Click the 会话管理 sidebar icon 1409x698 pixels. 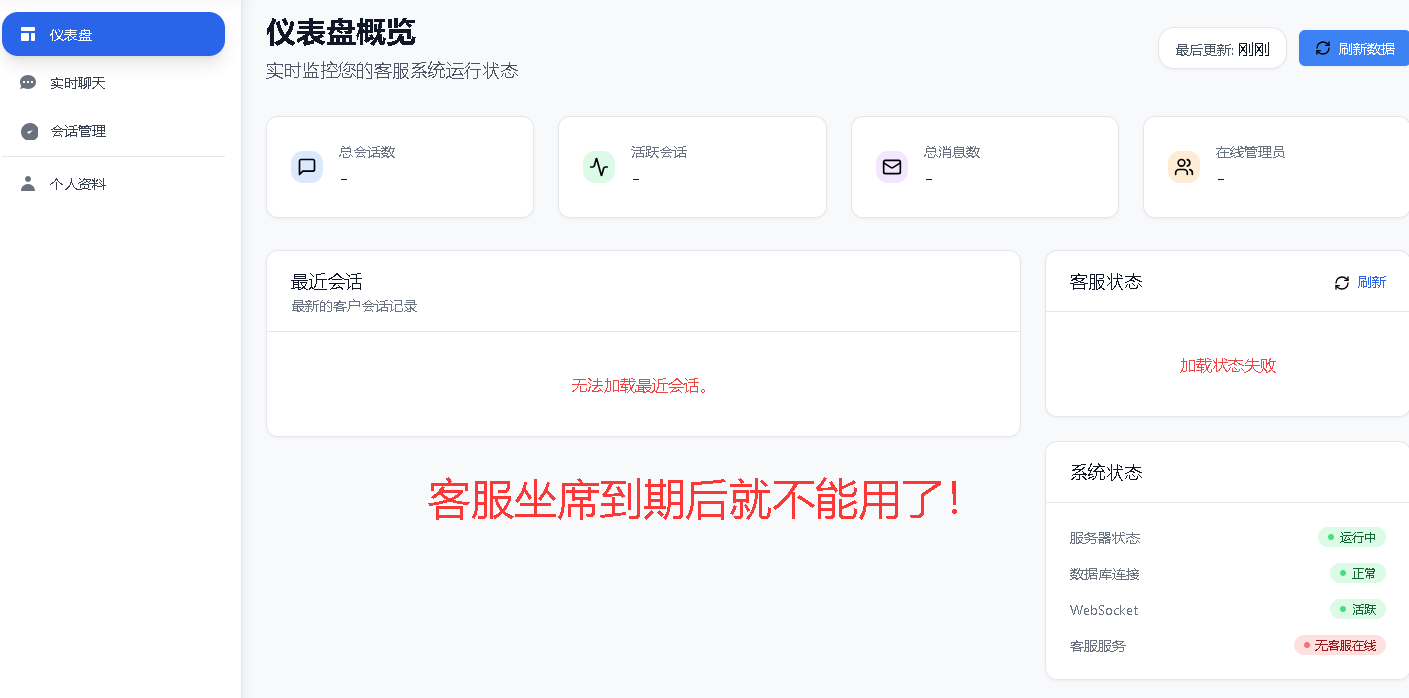pyautogui.click(x=29, y=131)
